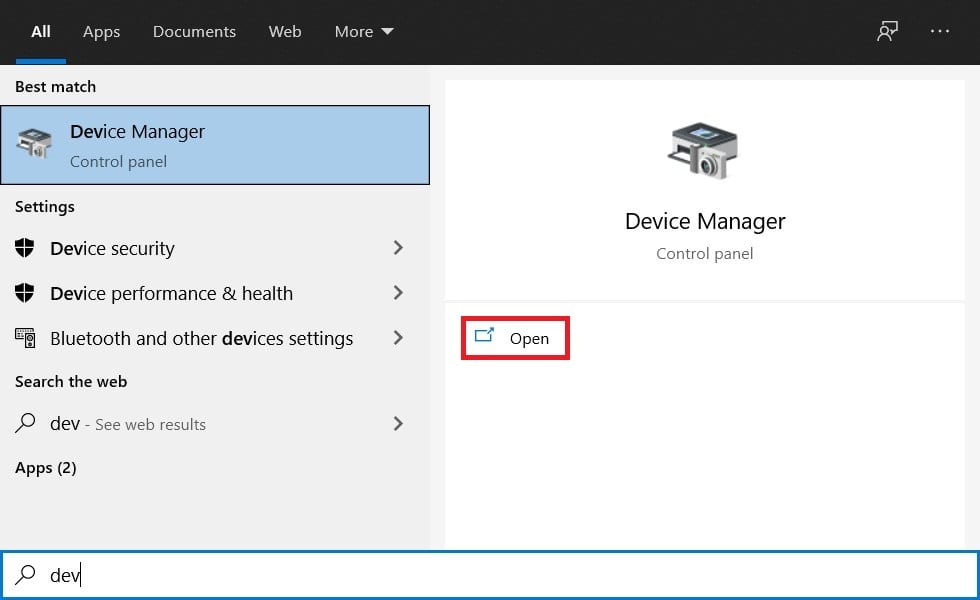Click the large Device Manager preview icon

click(703, 151)
